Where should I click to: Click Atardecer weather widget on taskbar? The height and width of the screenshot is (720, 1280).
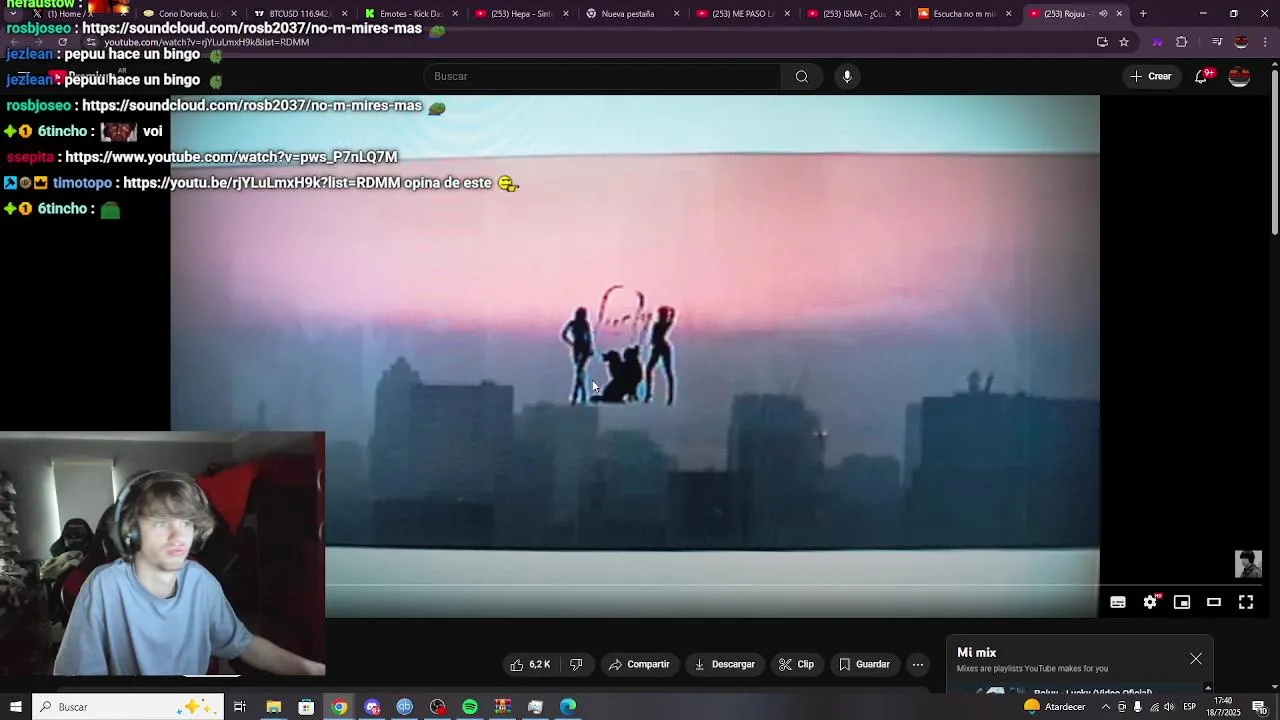[x=1054, y=707]
